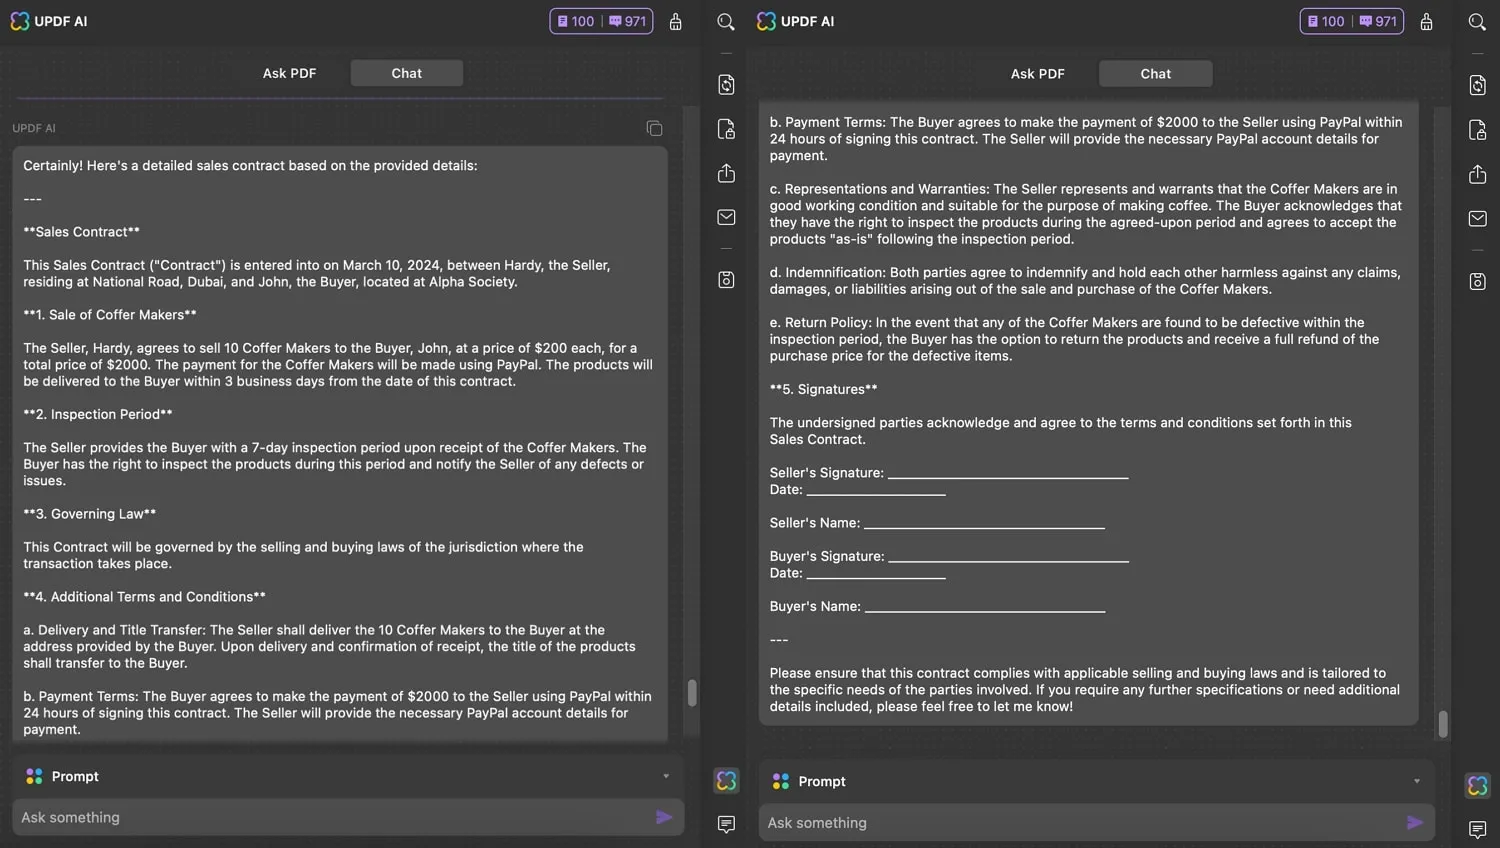Viewport: 1500px width, 848px height.
Task: Open the right panel Prompt dropdown
Action: point(1416,781)
